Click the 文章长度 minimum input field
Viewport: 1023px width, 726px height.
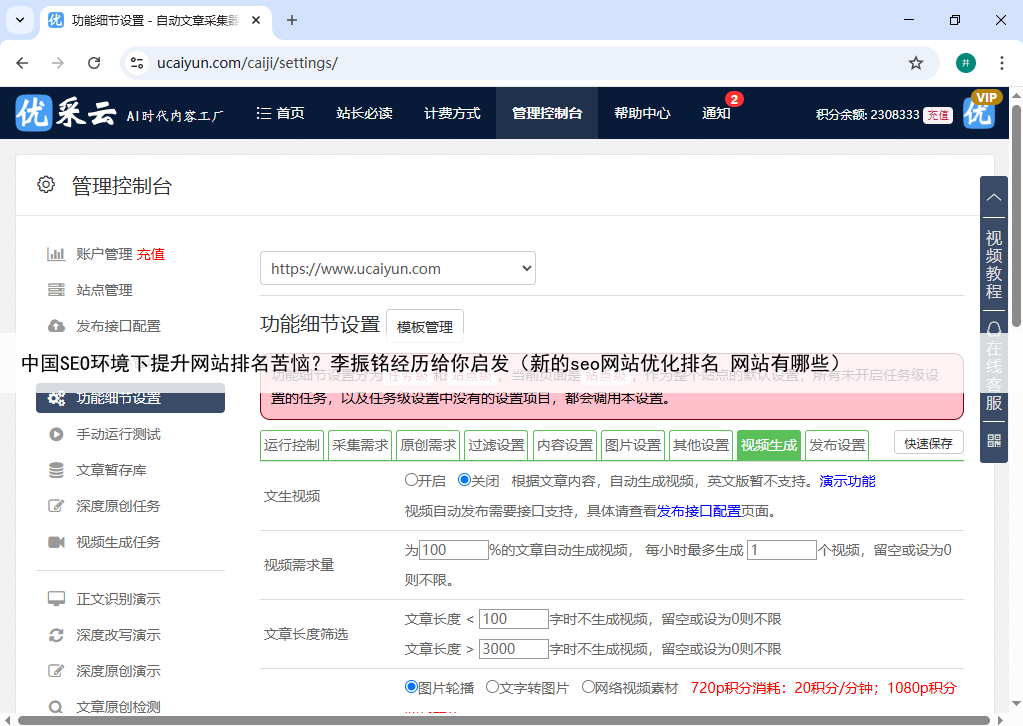tap(513, 619)
